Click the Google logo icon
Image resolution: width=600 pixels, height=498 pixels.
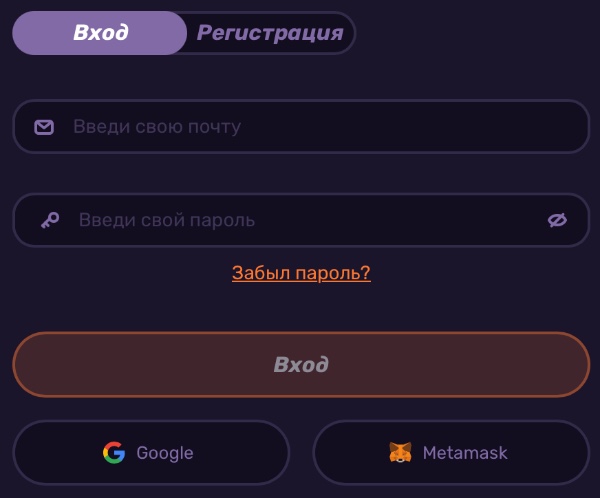(x=114, y=453)
